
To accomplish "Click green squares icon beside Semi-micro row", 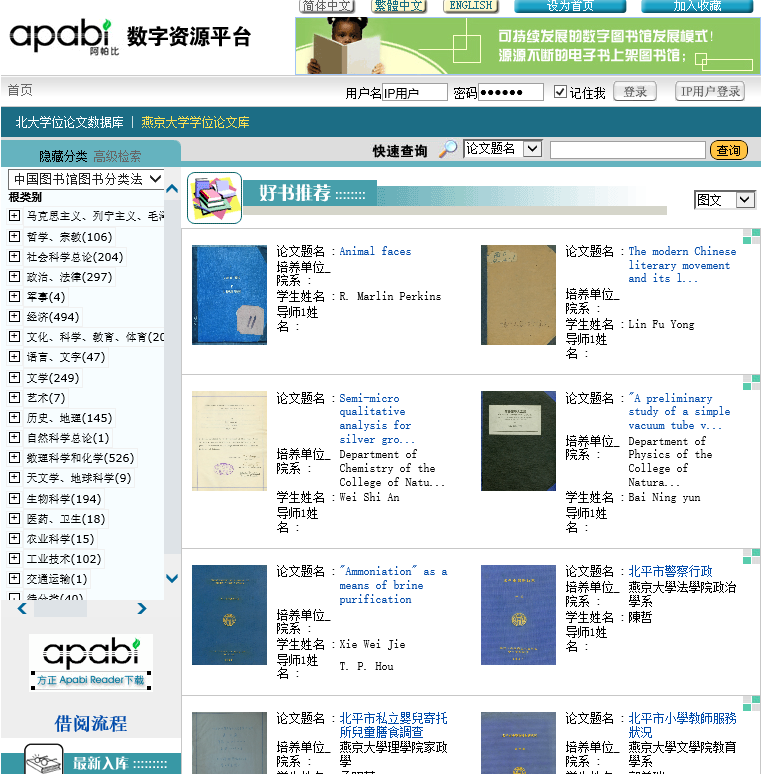I will click(x=751, y=383).
